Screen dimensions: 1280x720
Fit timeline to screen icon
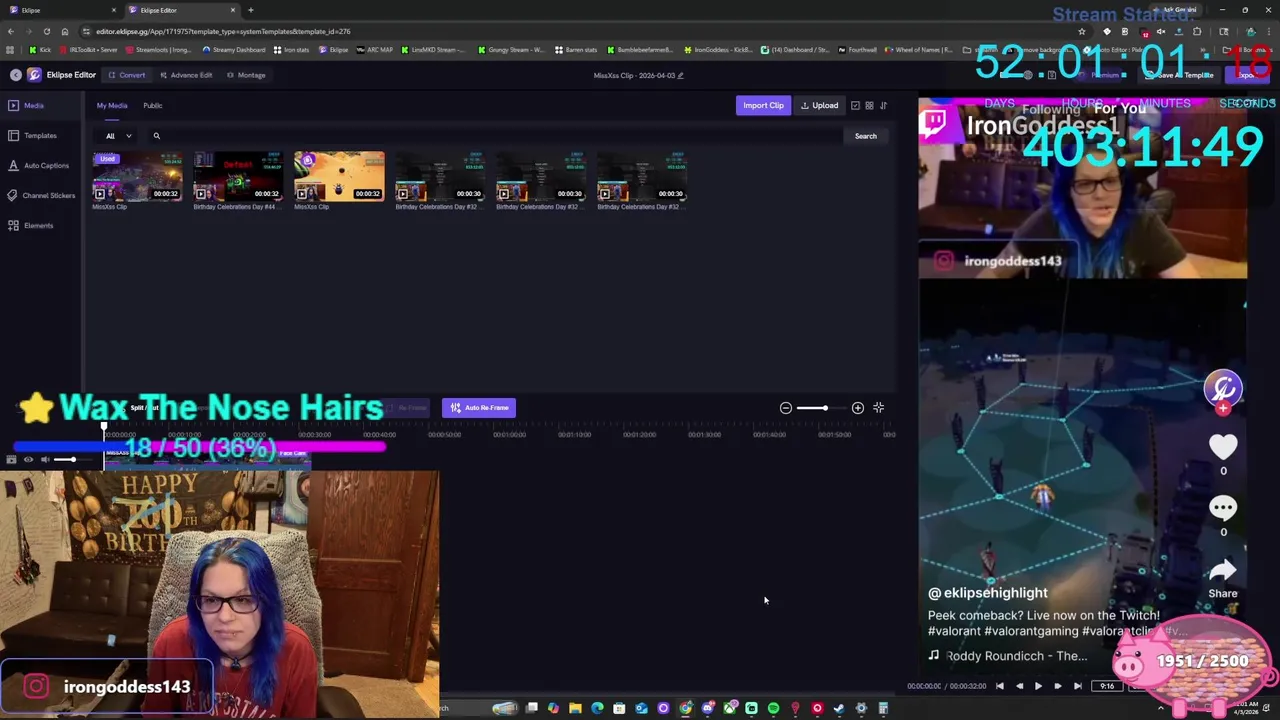coord(878,408)
